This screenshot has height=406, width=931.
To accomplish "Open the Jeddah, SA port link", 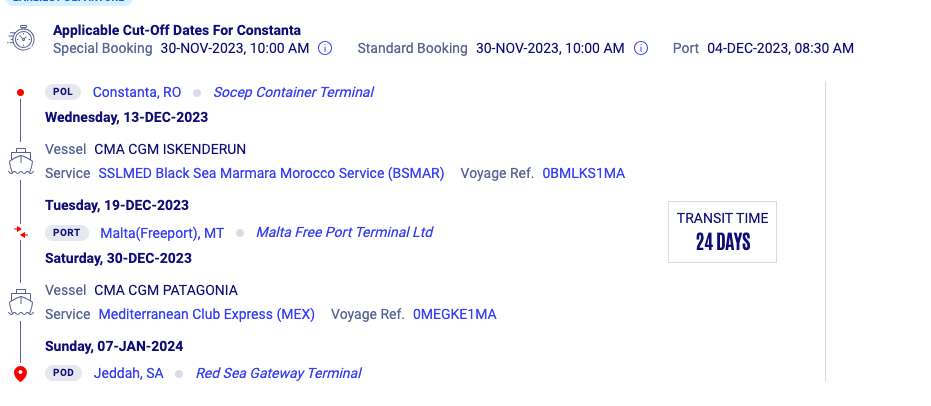I will tap(128, 373).
